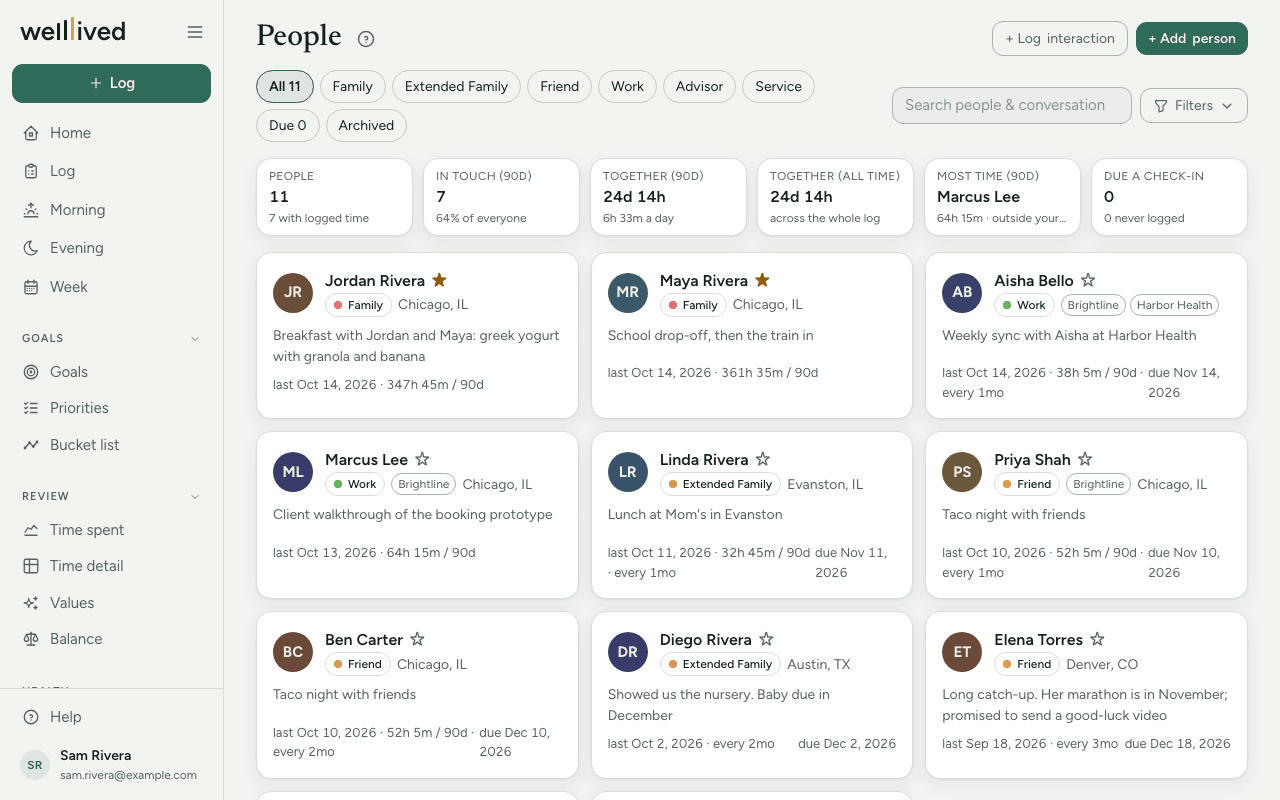Star Aisha Bello as a favorite
This screenshot has width=1280, height=800.
(1088, 280)
